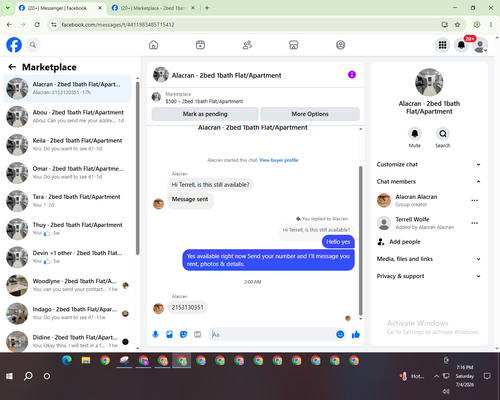Open Chrome tab search dropdown

(8, 8)
